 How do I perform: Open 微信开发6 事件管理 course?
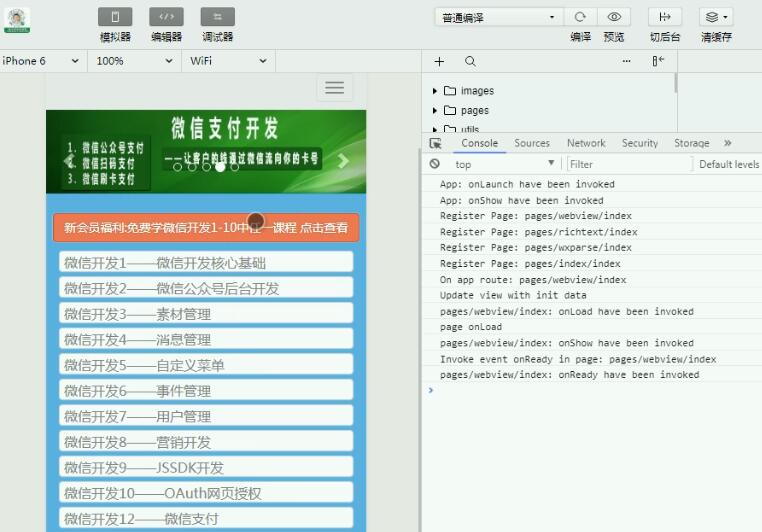[206, 391]
